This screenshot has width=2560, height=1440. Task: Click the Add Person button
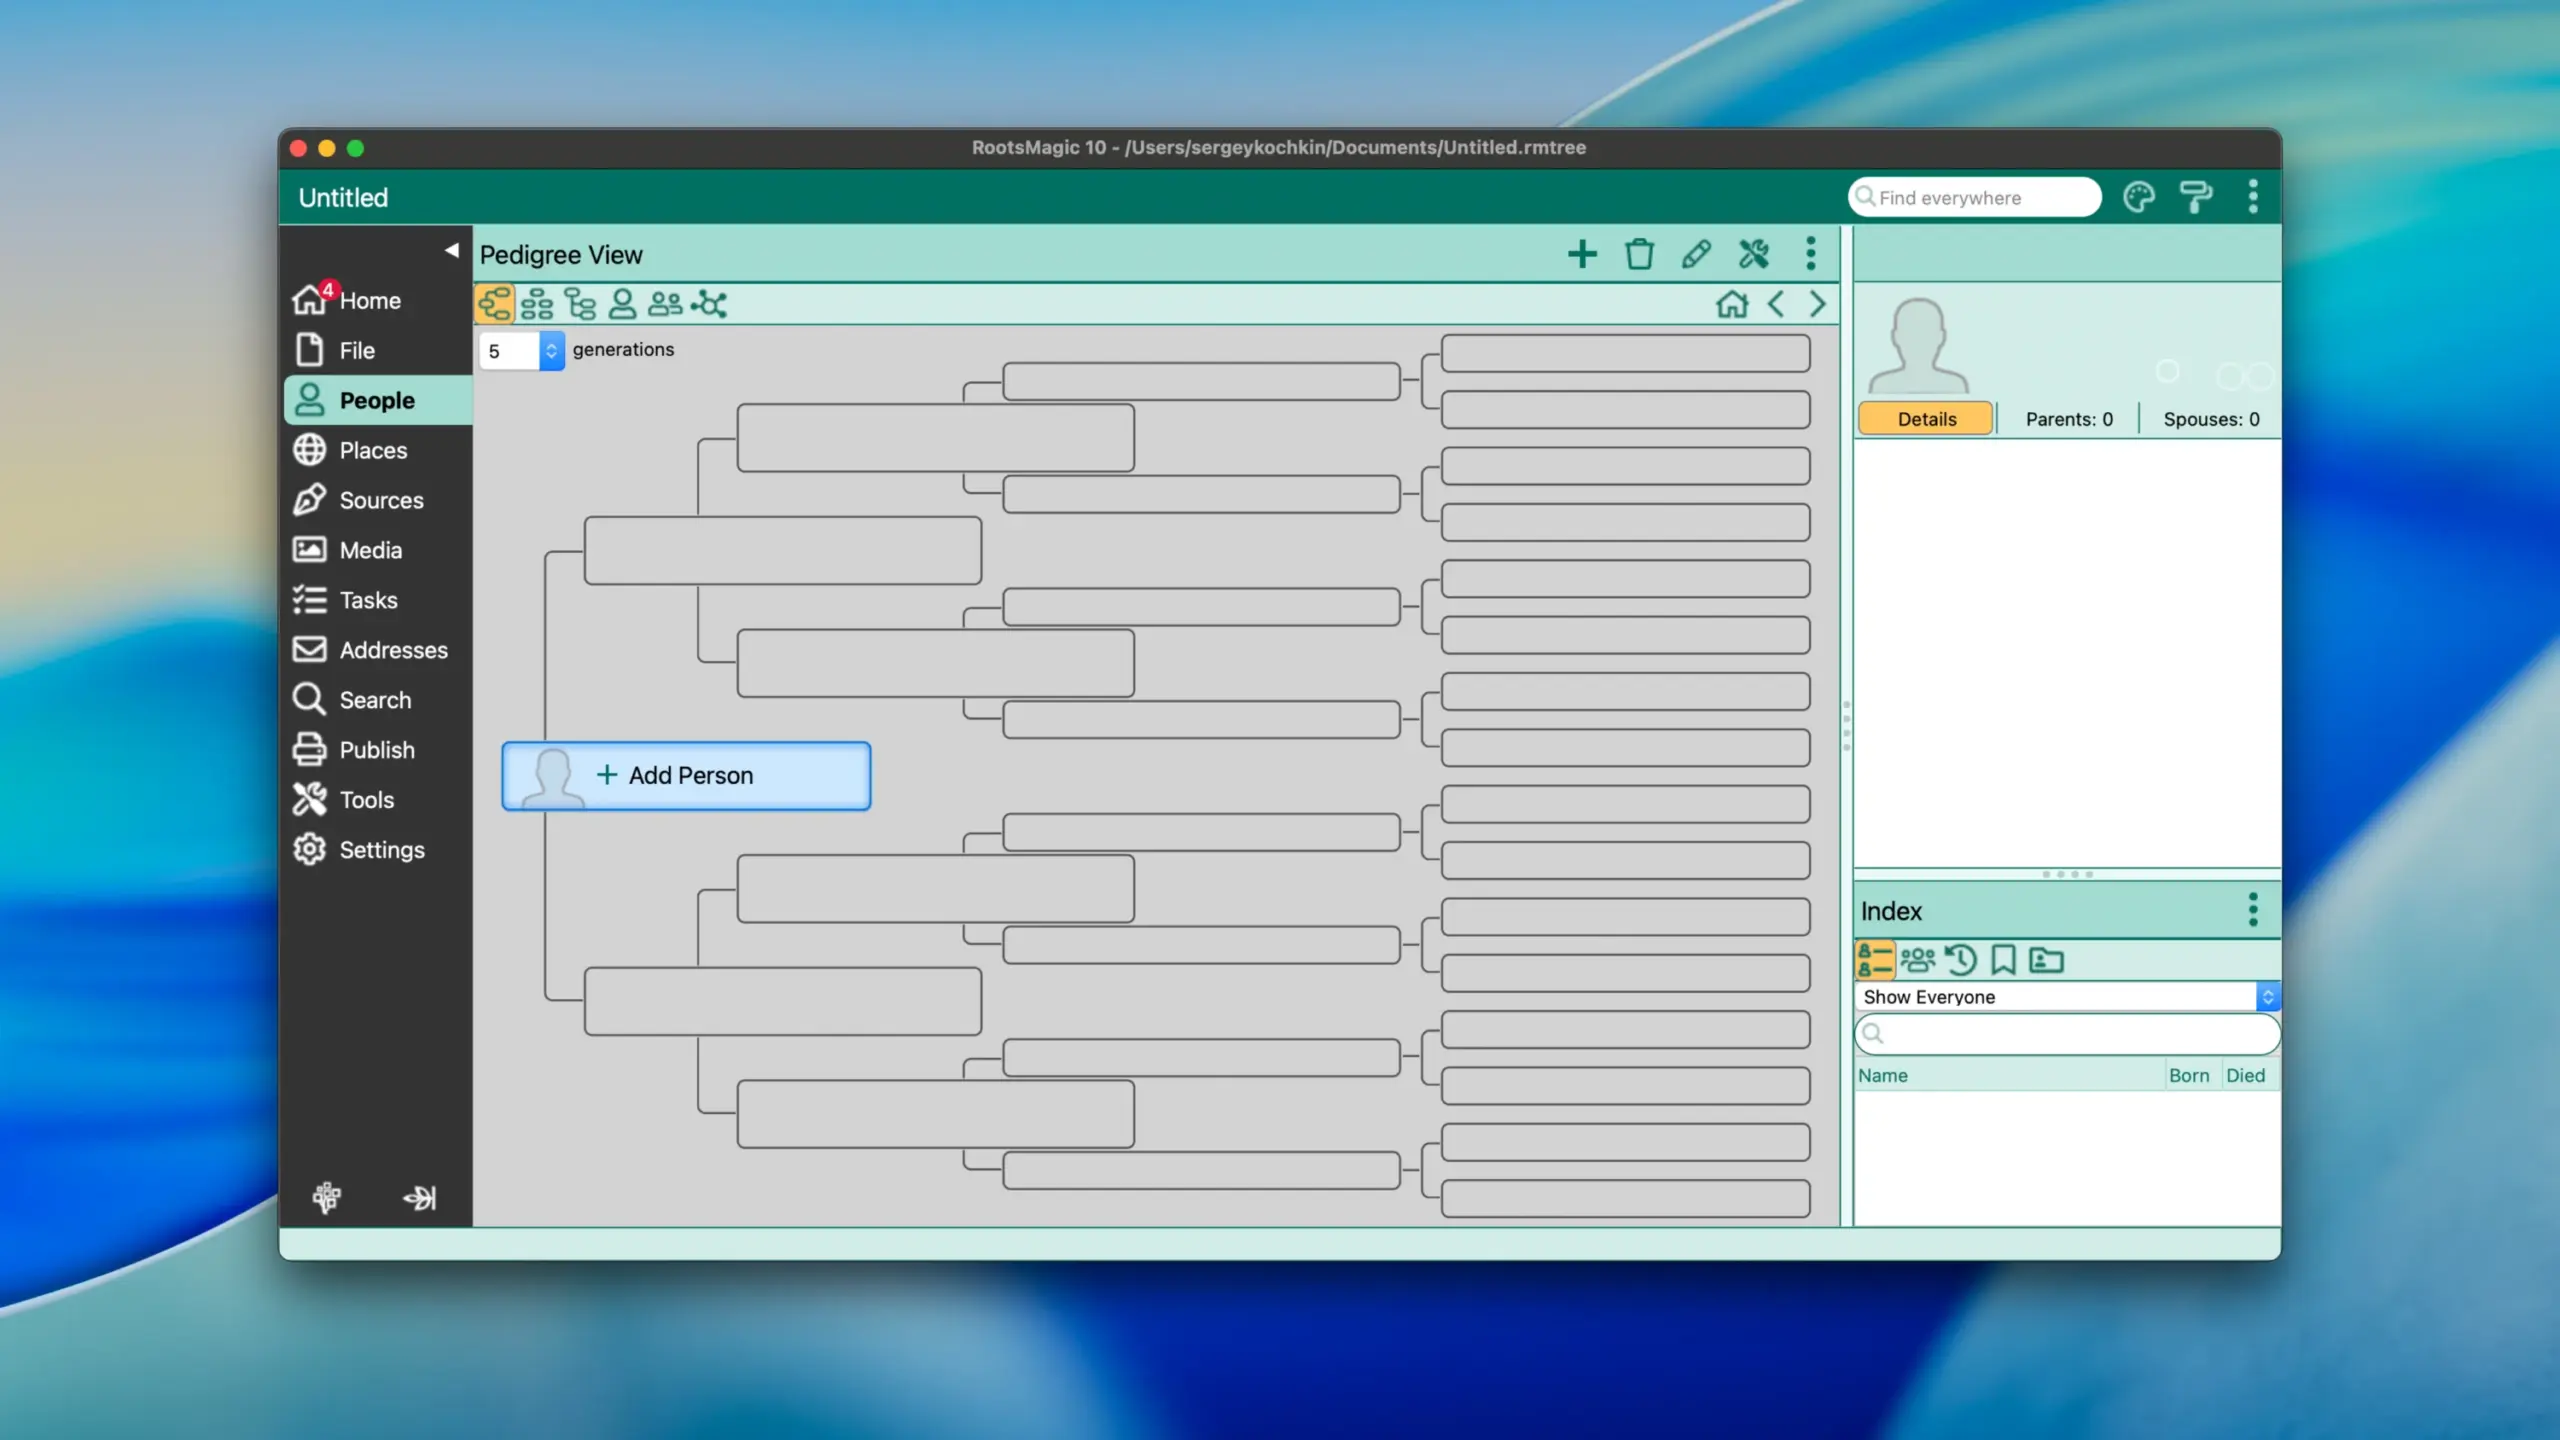687,776
